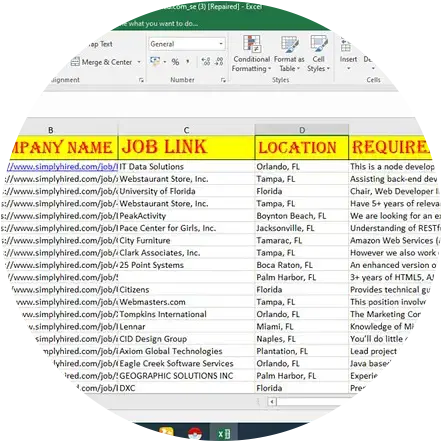Viewport: 442px width, 442px height.
Task: Click the Insert cells icon
Action: (348, 53)
